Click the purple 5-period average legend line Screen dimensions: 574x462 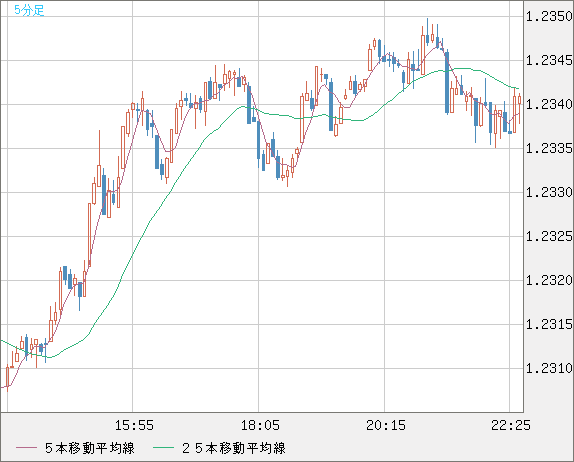(26, 448)
